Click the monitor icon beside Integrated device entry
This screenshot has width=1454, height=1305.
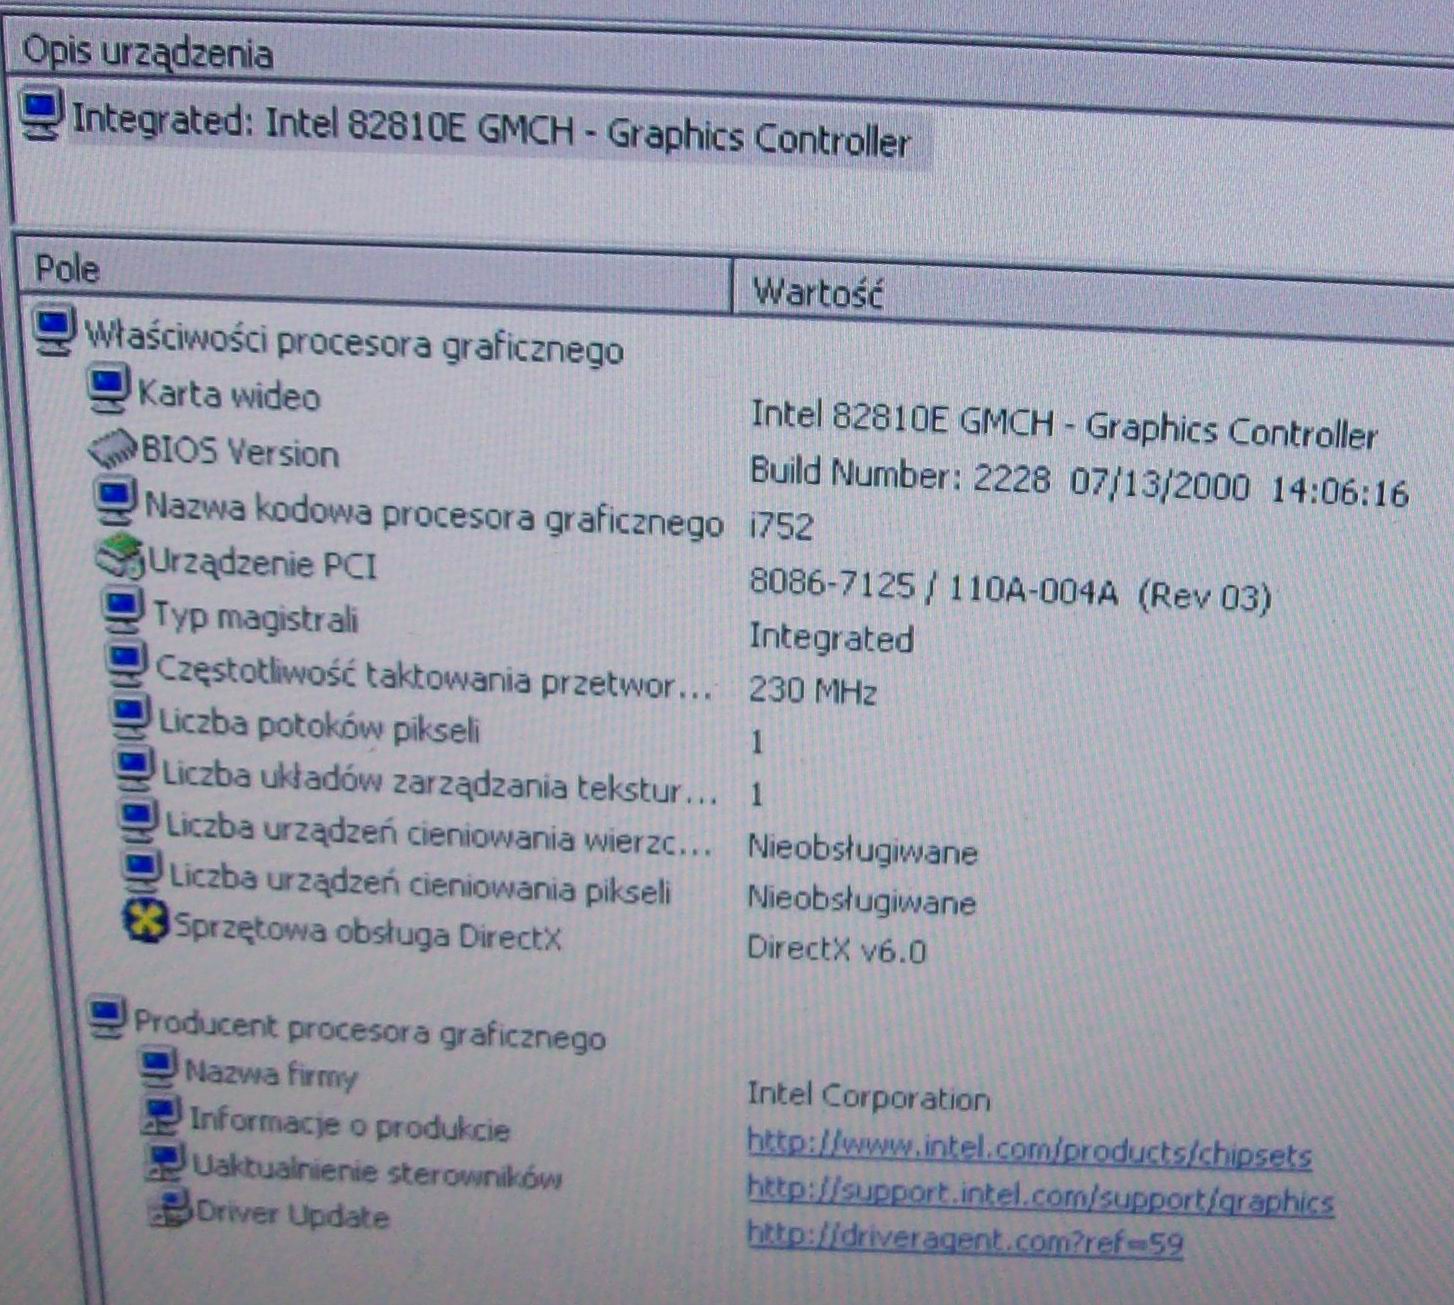41,114
